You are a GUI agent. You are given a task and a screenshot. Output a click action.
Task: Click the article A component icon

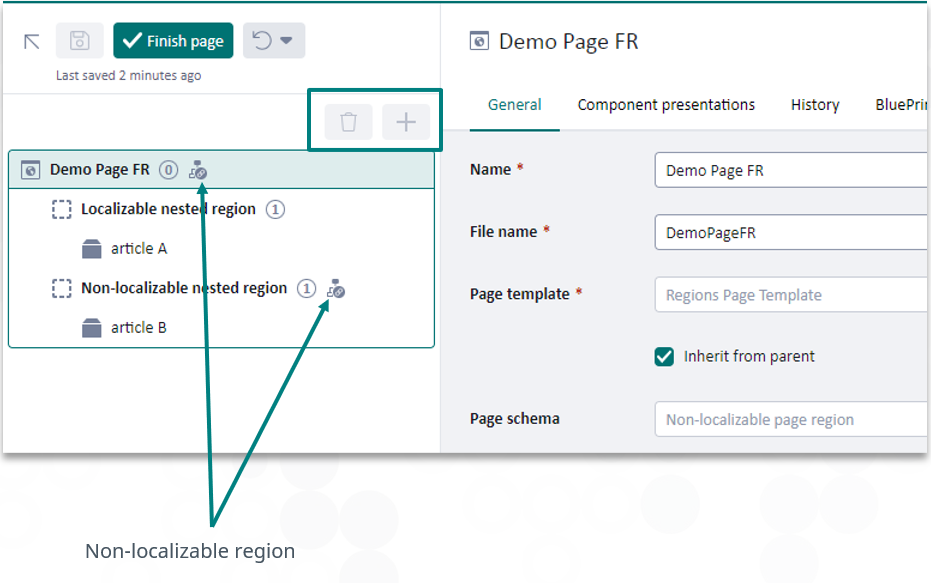tap(92, 249)
